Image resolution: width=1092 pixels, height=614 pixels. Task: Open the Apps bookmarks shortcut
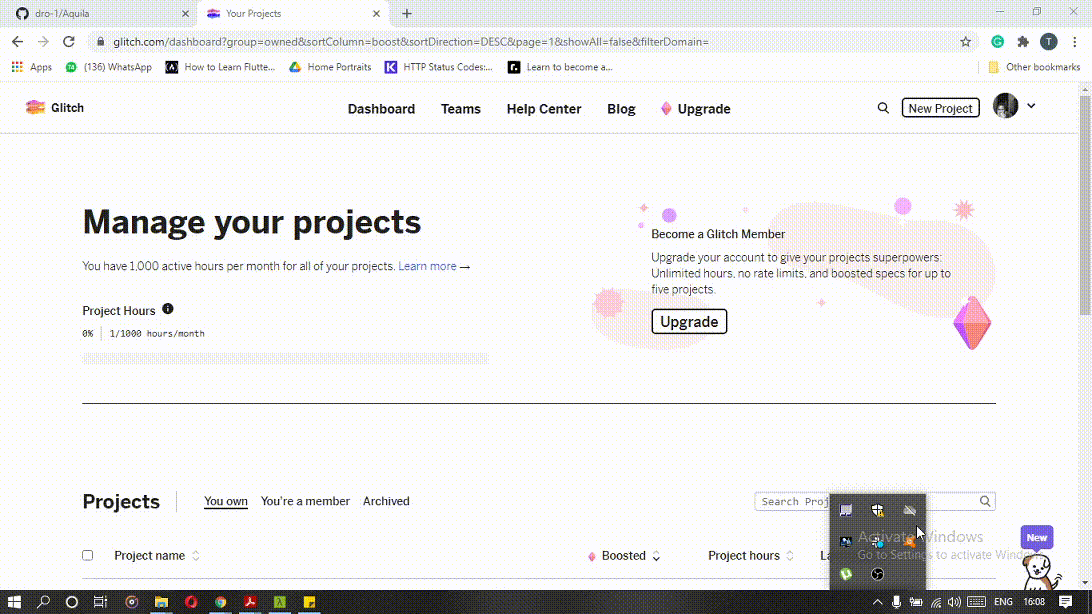click(x=32, y=67)
